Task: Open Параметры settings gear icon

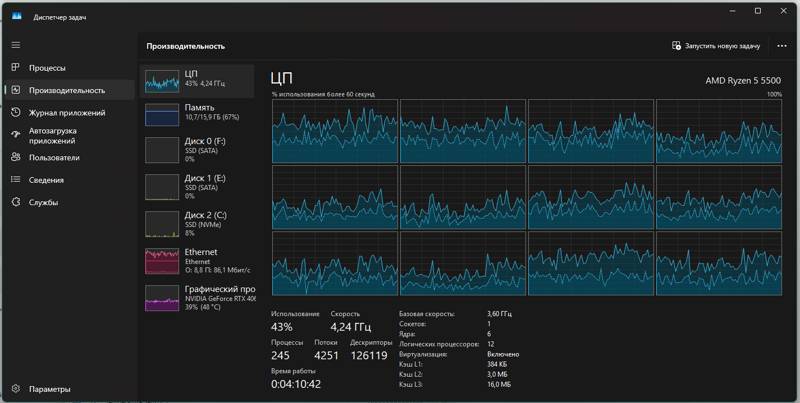Action: point(16,389)
